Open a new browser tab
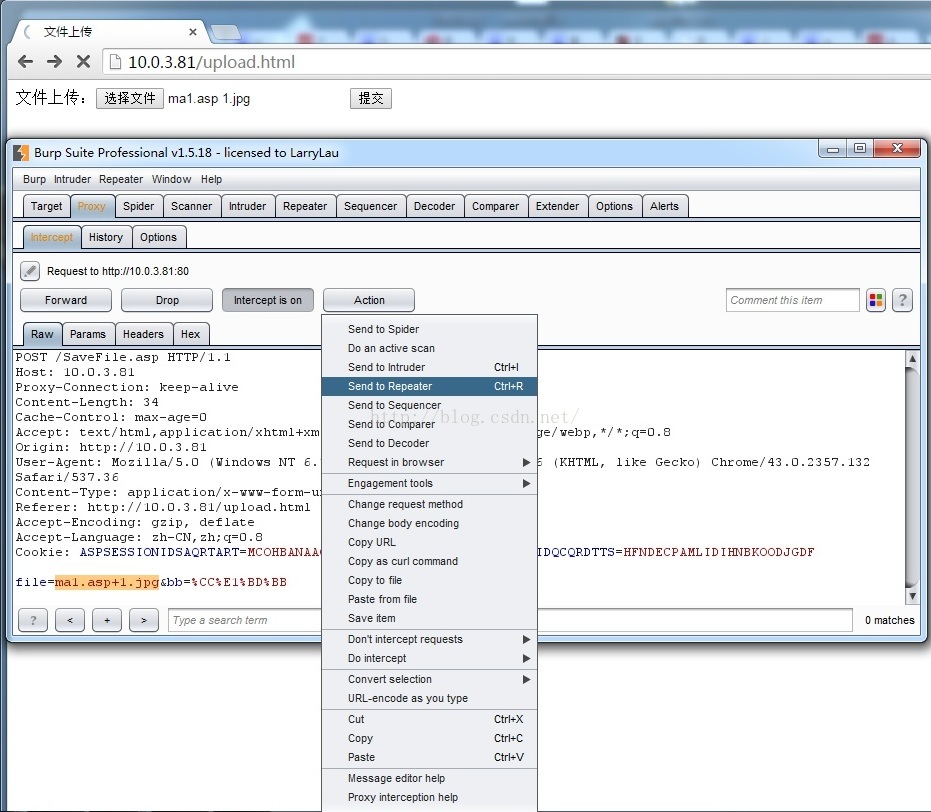 tap(225, 33)
